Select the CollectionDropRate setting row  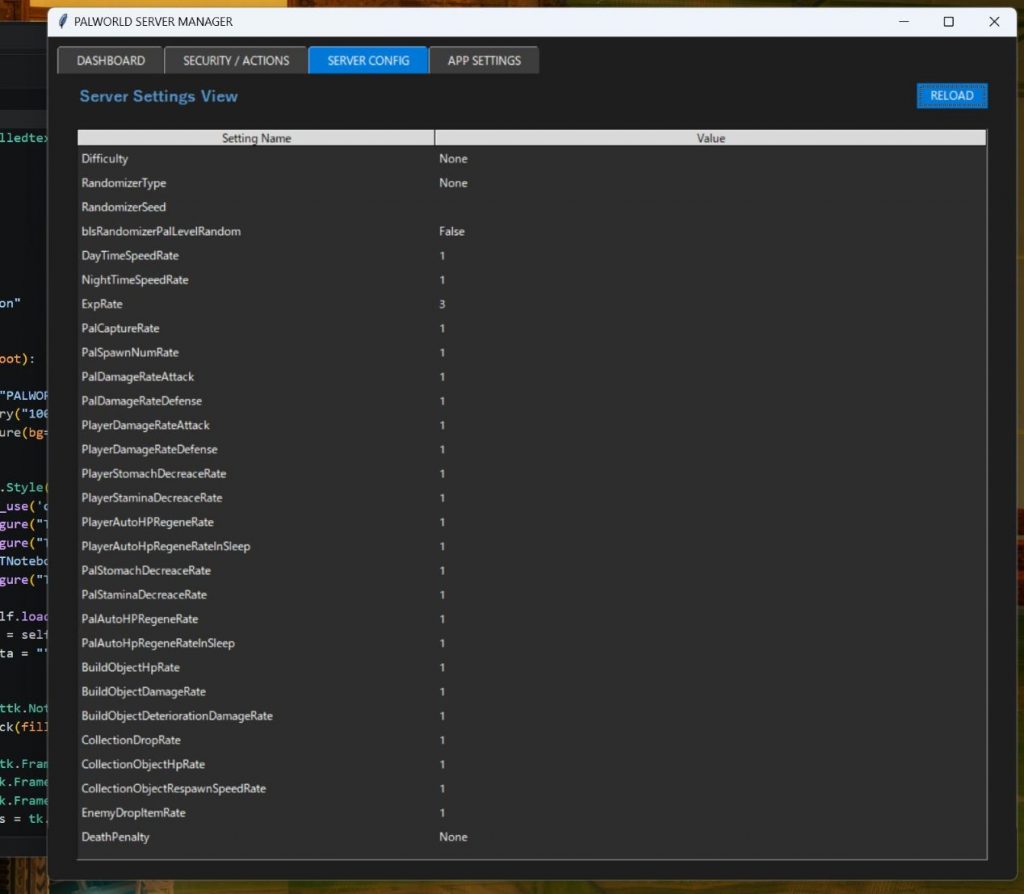point(532,740)
